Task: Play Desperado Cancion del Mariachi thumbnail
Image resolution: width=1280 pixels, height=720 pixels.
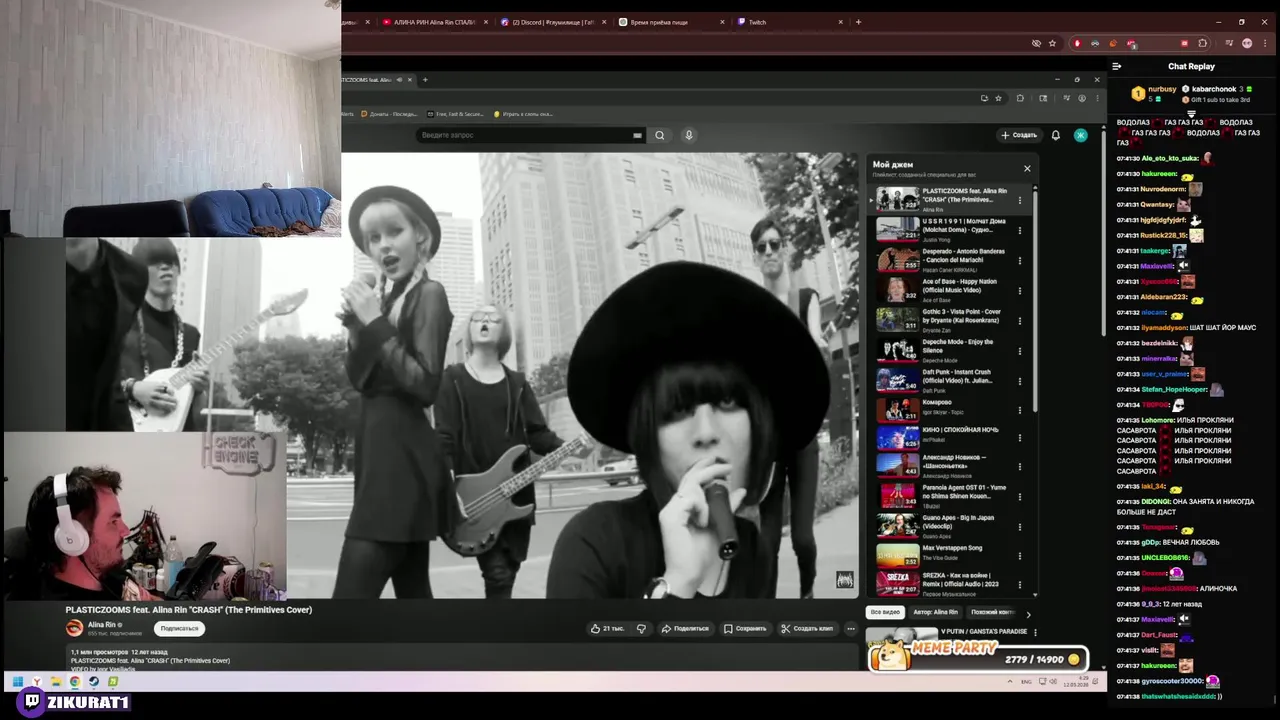Action: click(x=897, y=259)
